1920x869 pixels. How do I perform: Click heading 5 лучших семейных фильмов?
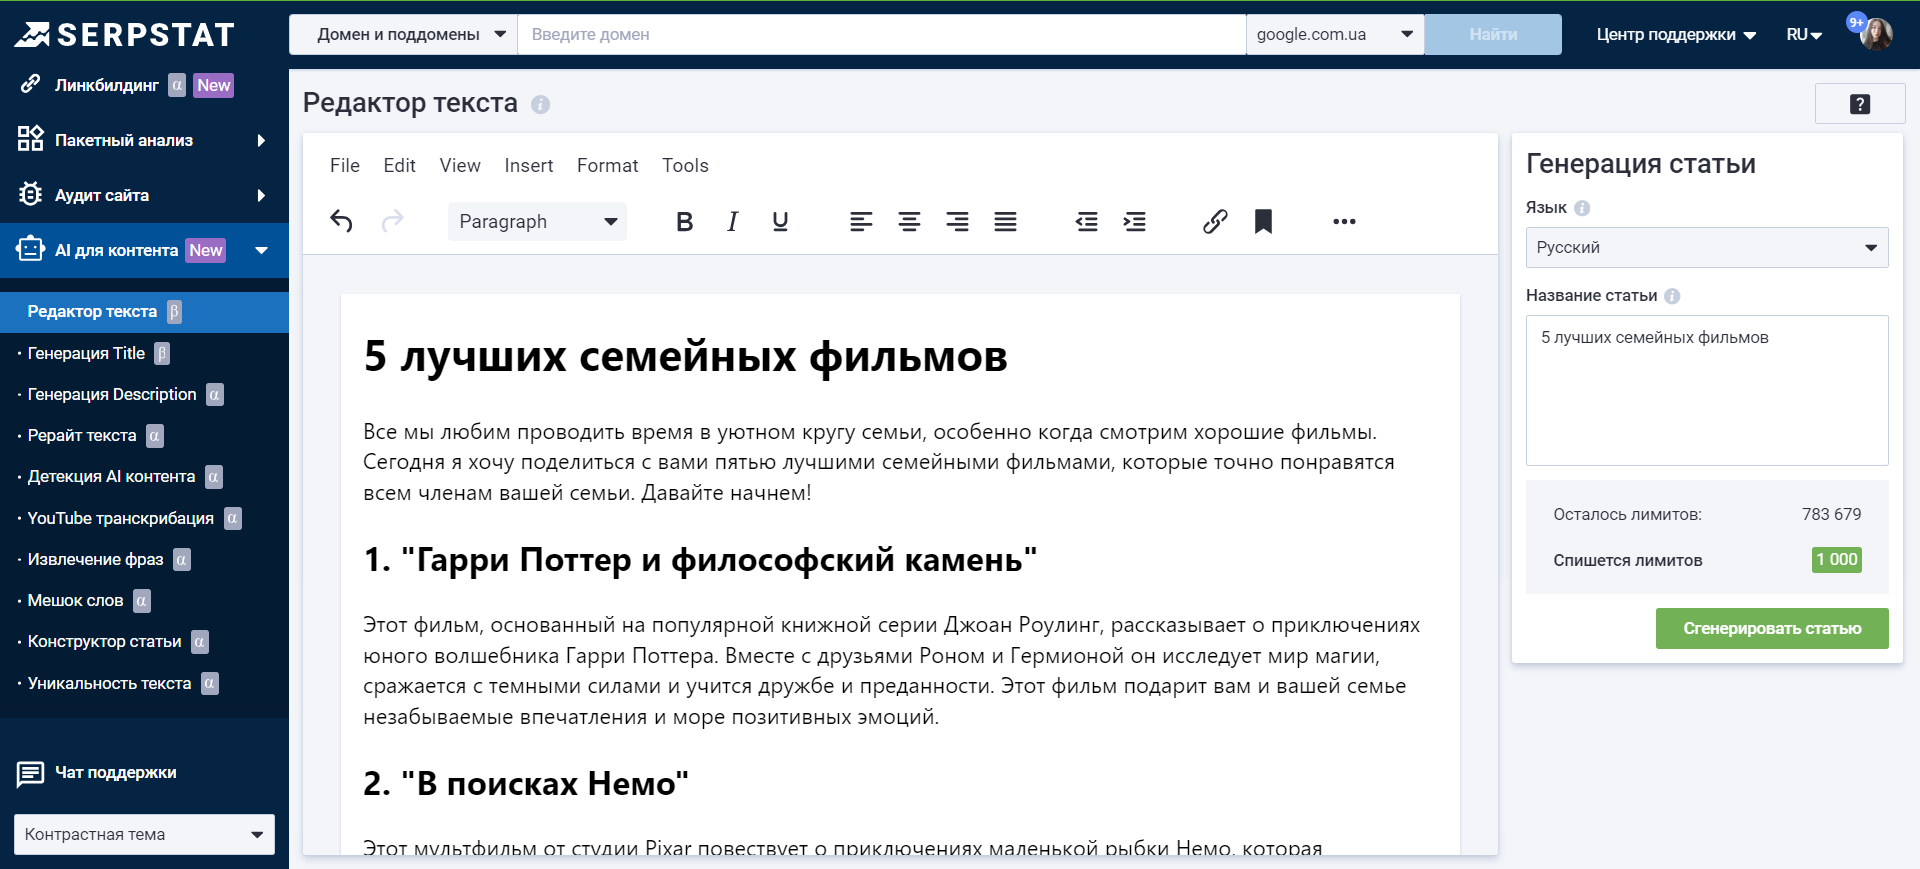(x=685, y=356)
